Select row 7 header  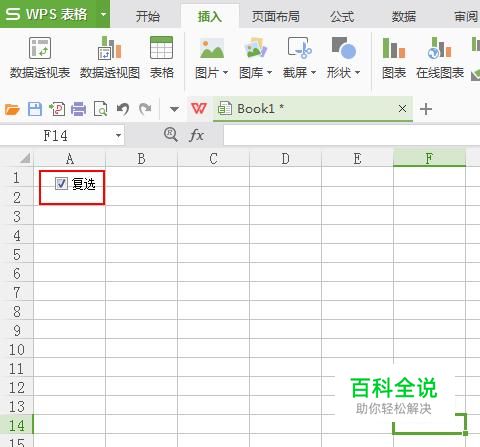[17, 292]
